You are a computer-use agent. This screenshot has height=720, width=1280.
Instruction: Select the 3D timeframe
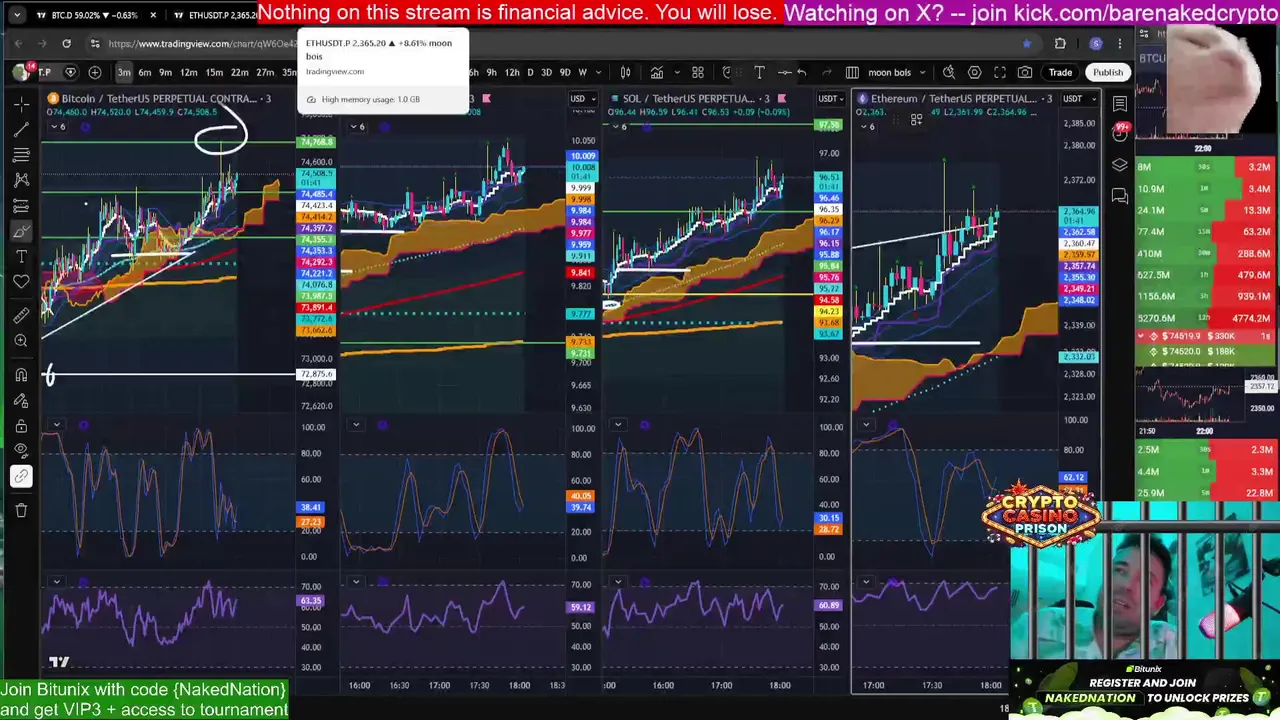coord(546,72)
